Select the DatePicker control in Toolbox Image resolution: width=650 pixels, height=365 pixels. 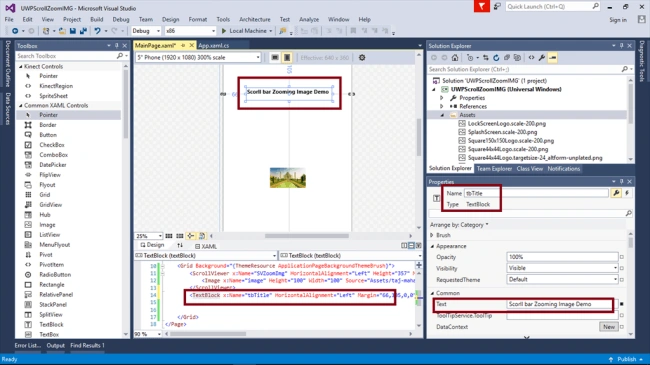(53, 165)
